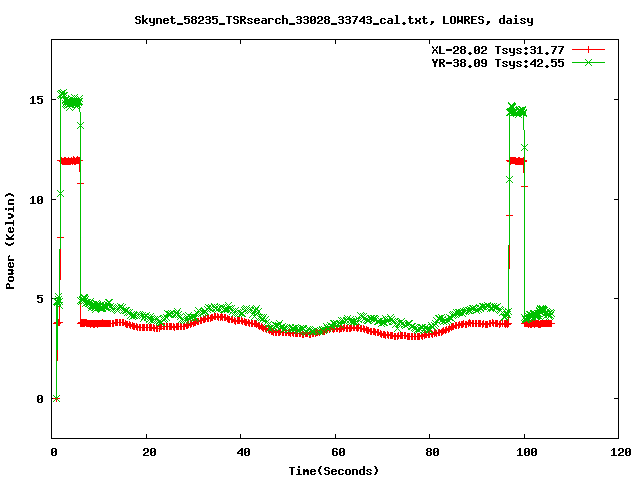The width and height of the screenshot is (640, 480).
Task: Click the y-axis tick label 10
Action: click(36, 200)
